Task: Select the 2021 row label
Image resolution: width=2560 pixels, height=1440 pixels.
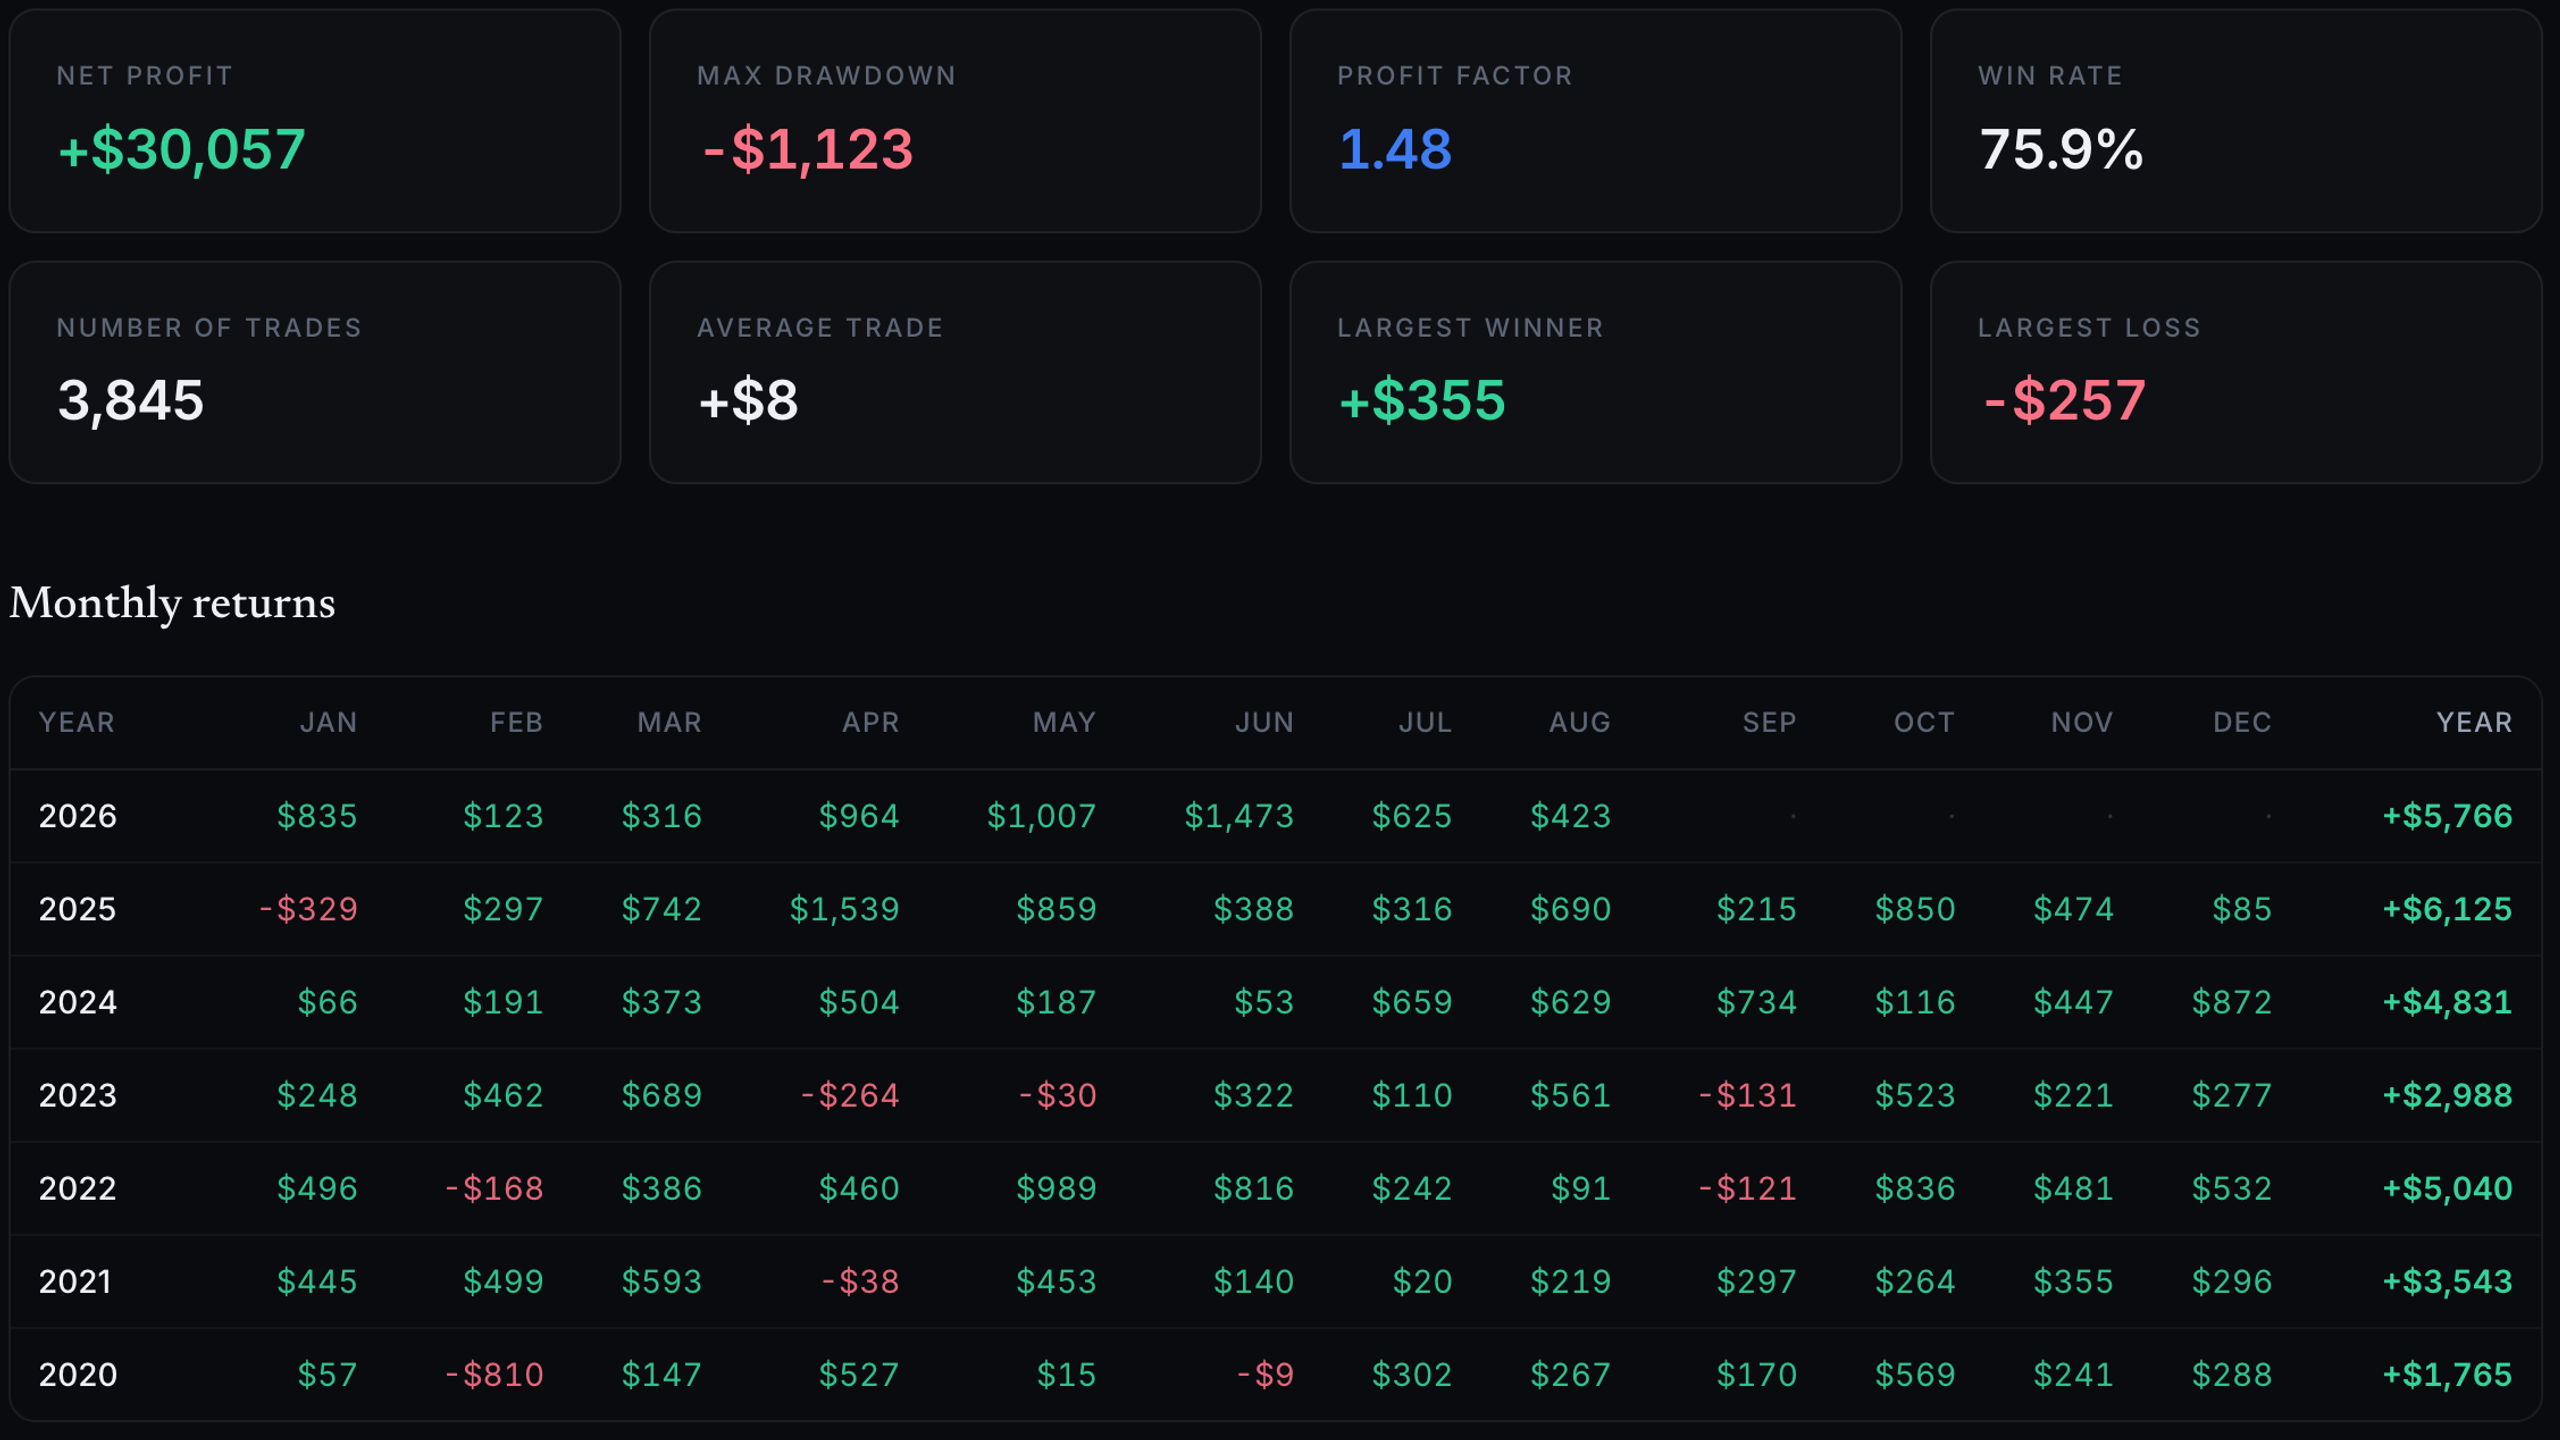Action: point(76,1282)
